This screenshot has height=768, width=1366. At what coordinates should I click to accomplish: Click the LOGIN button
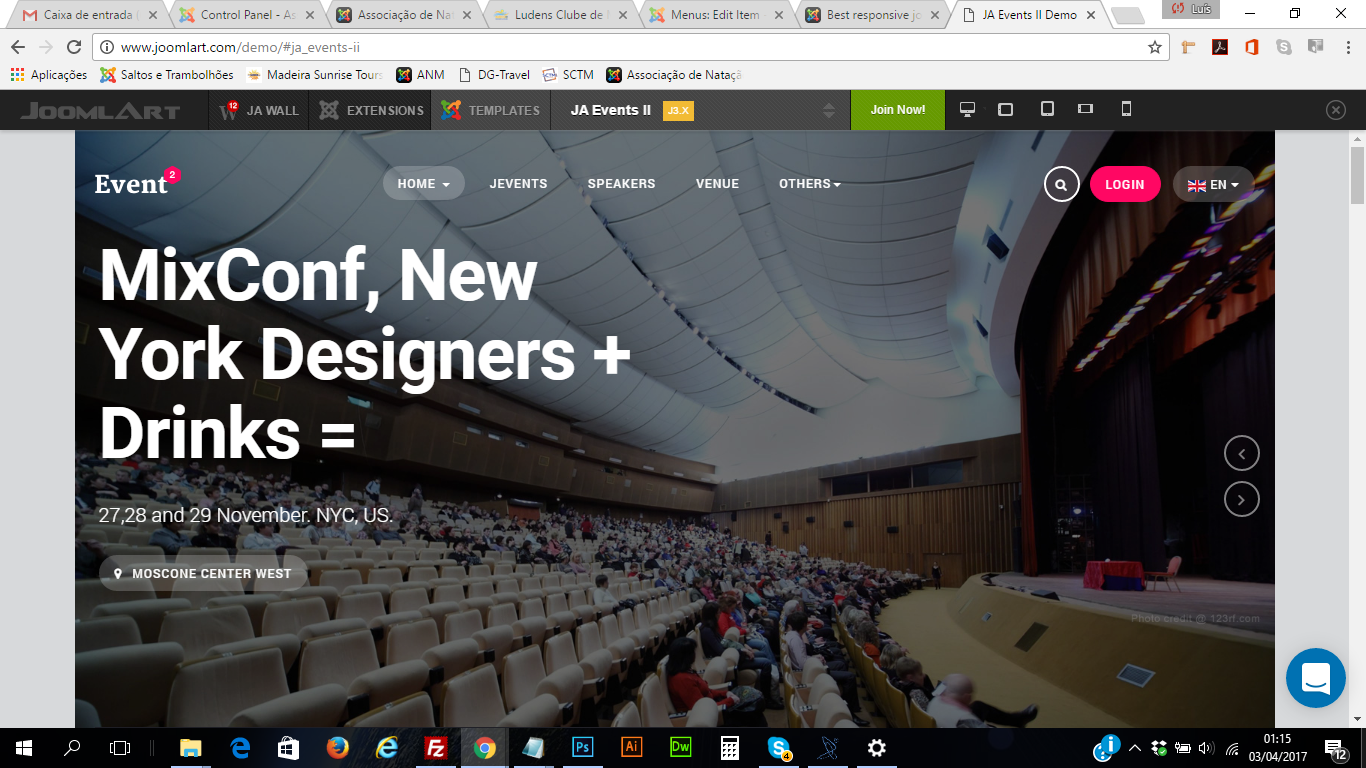[x=1125, y=184]
